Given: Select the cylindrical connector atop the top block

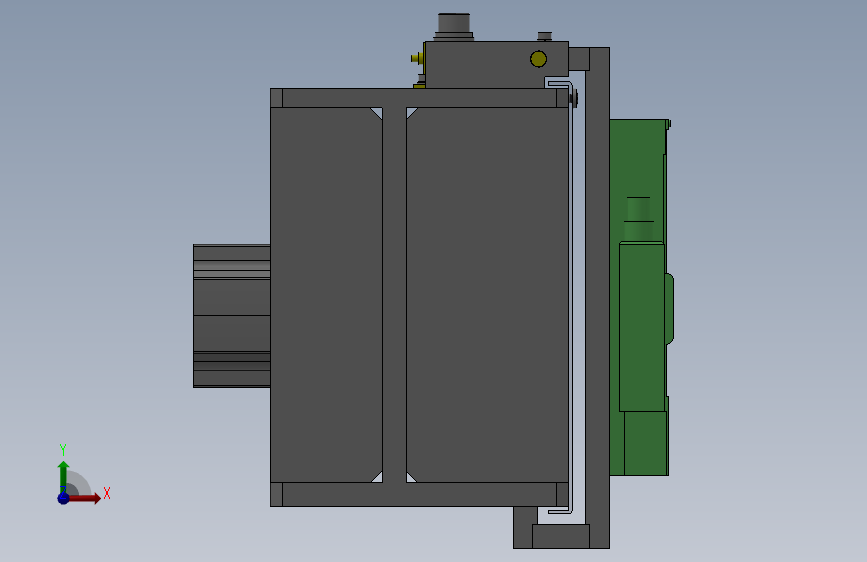Looking at the screenshot, I should pyautogui.click(x=453, y=26).
